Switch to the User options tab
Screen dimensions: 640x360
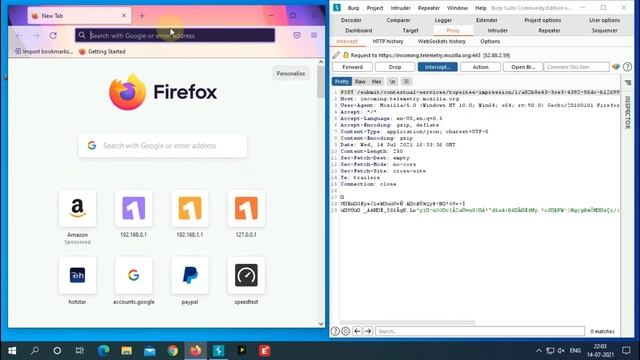(604, 20)
